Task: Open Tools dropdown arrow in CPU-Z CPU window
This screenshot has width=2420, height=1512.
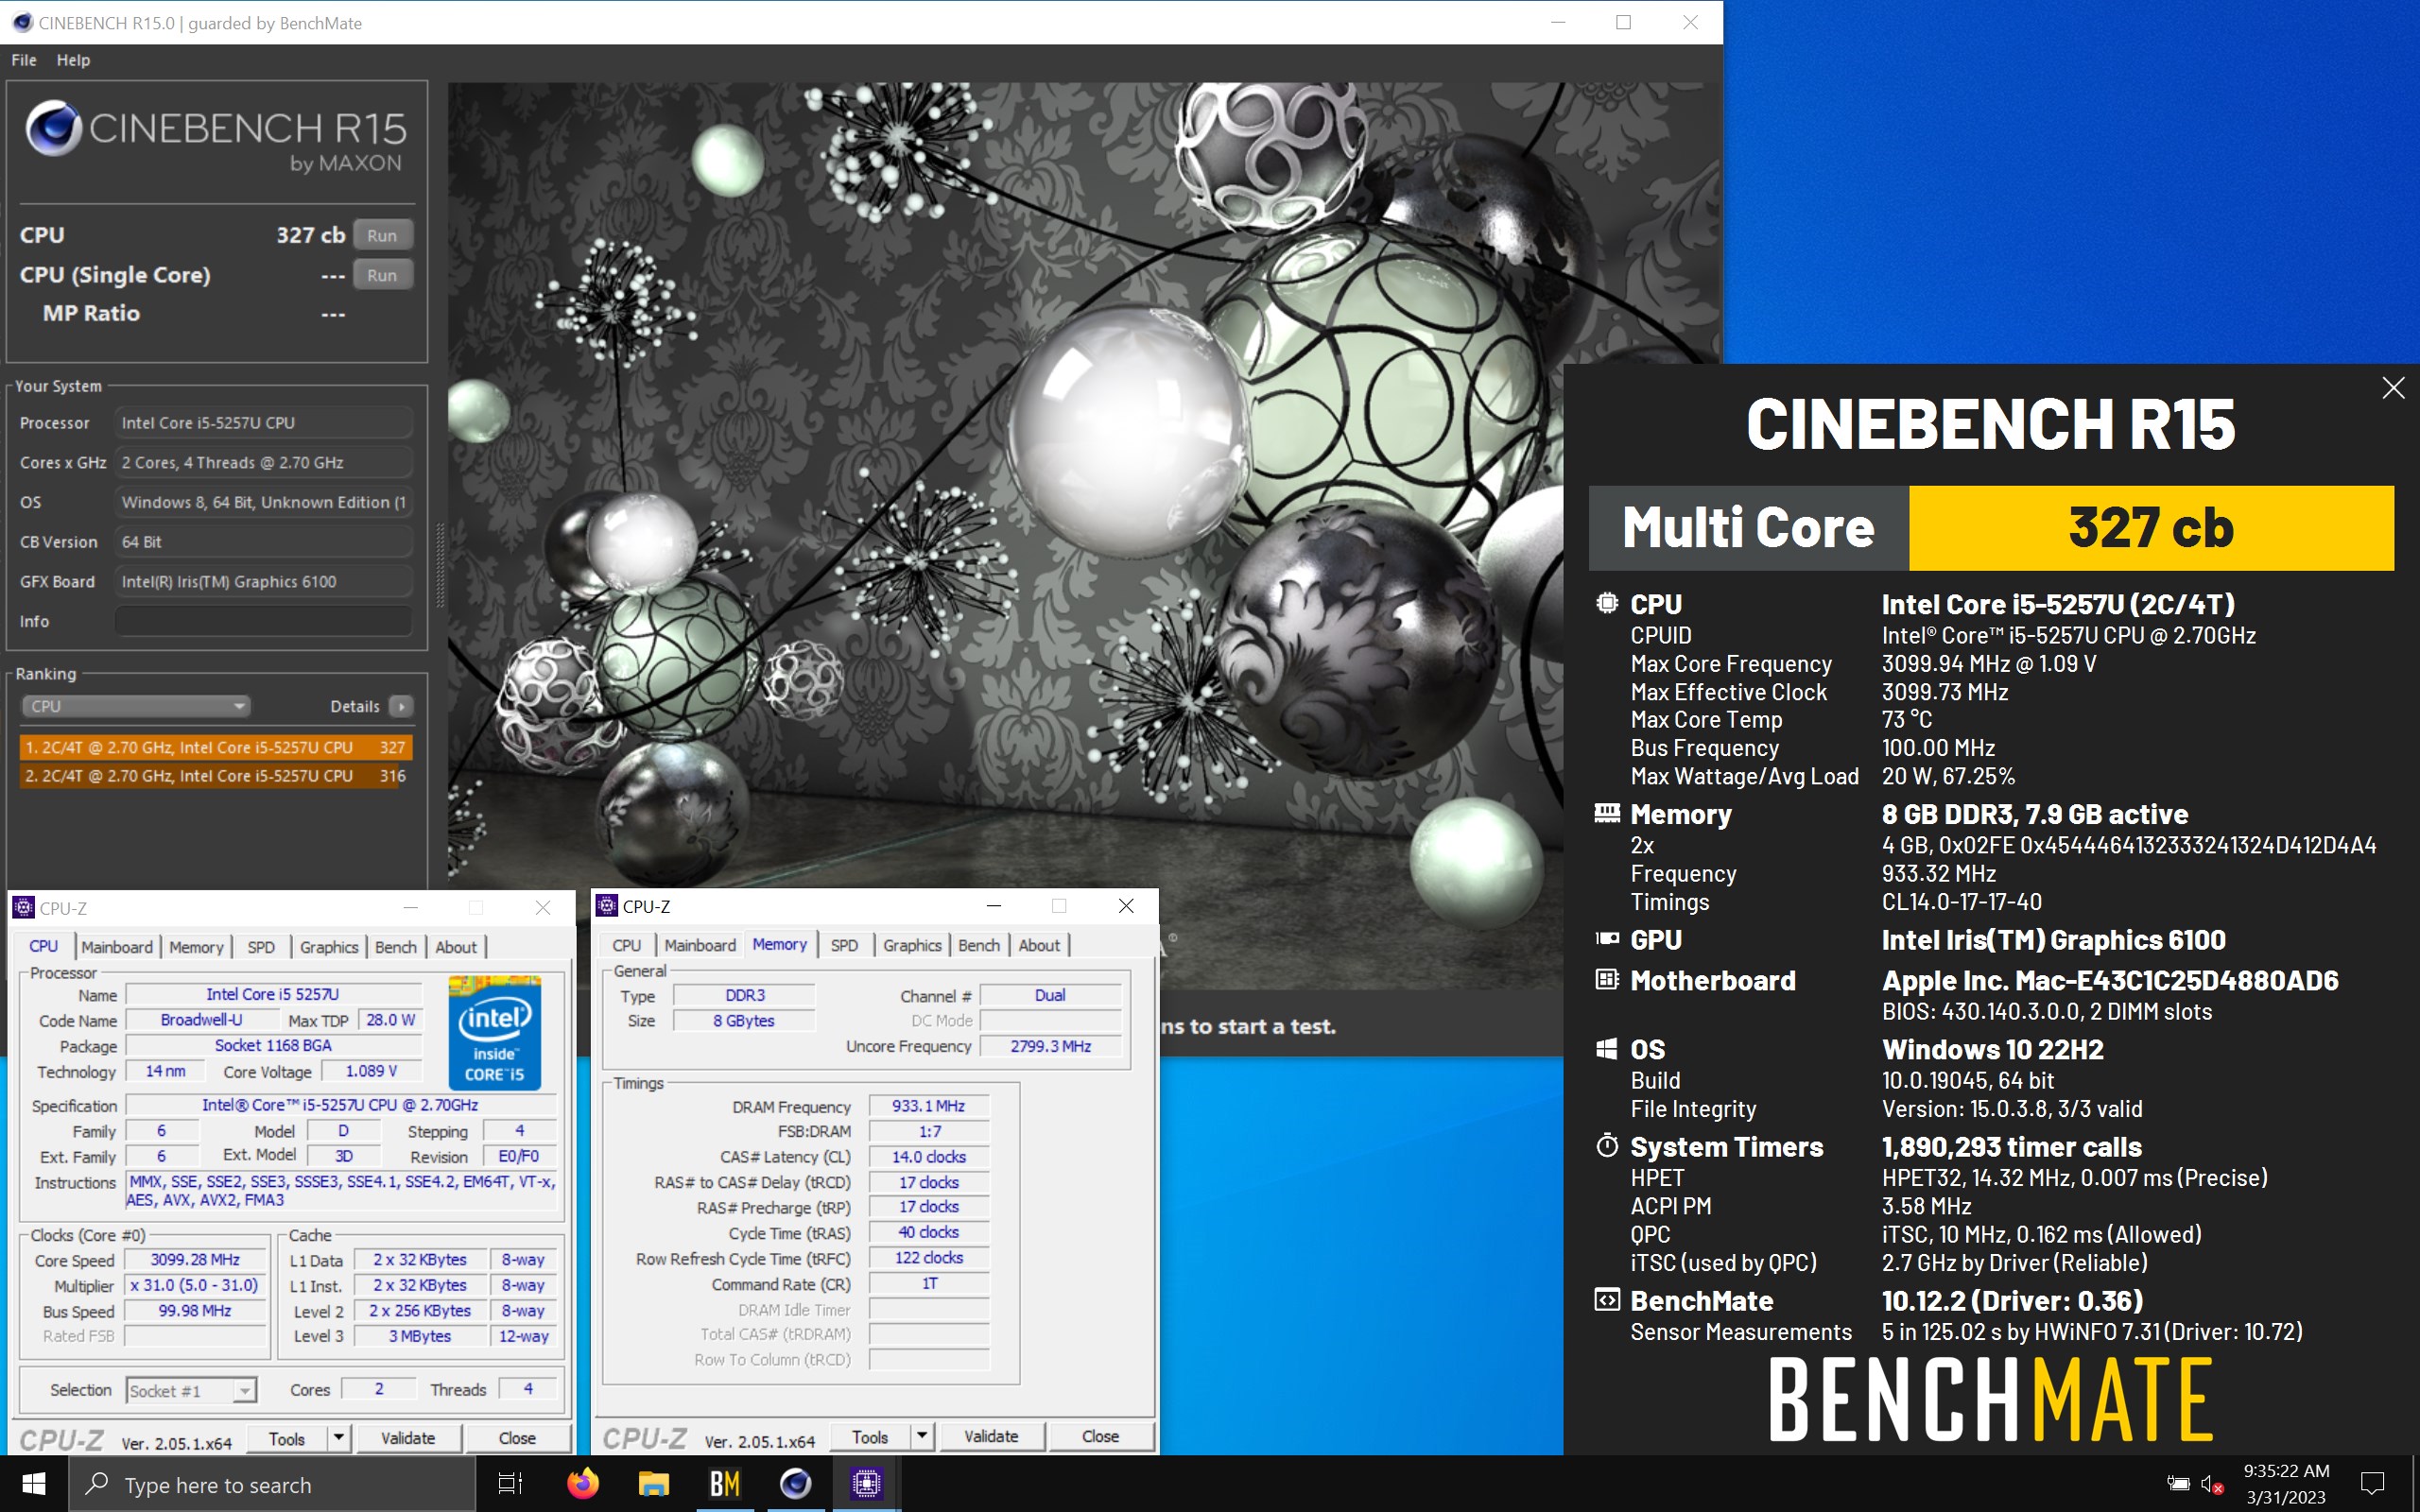Action: point(339,1438)
